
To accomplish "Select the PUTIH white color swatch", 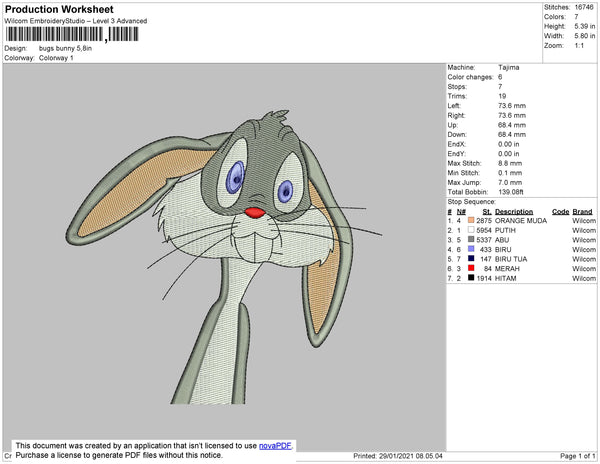I will coord(471,230).
